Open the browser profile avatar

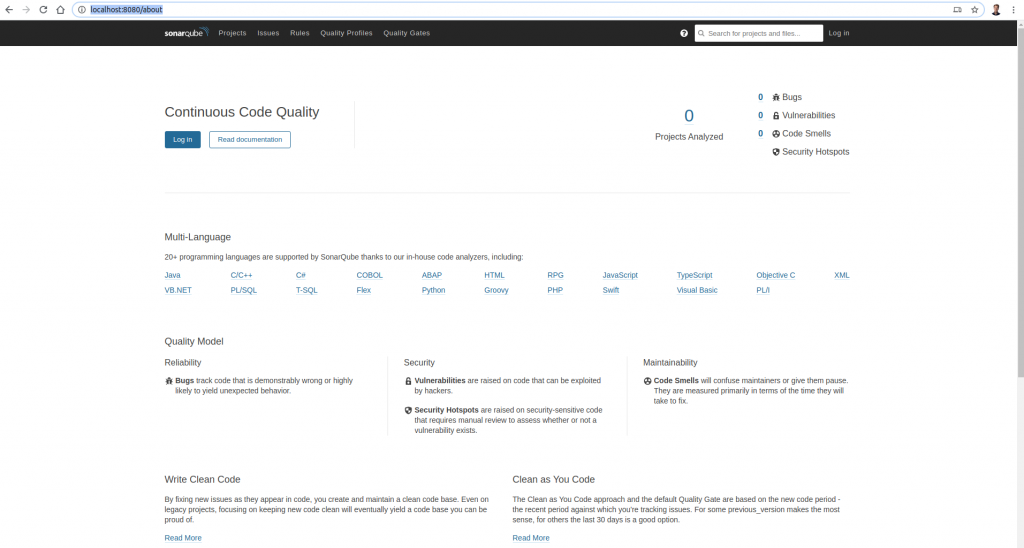tap(996, 10)
